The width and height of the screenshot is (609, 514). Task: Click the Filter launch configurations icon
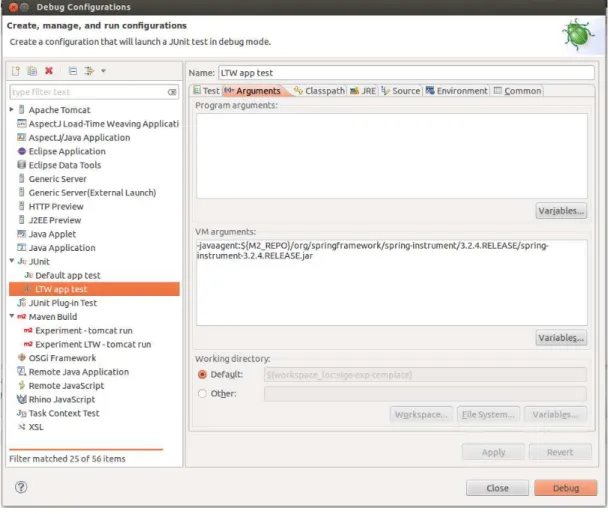coord(89,71)
